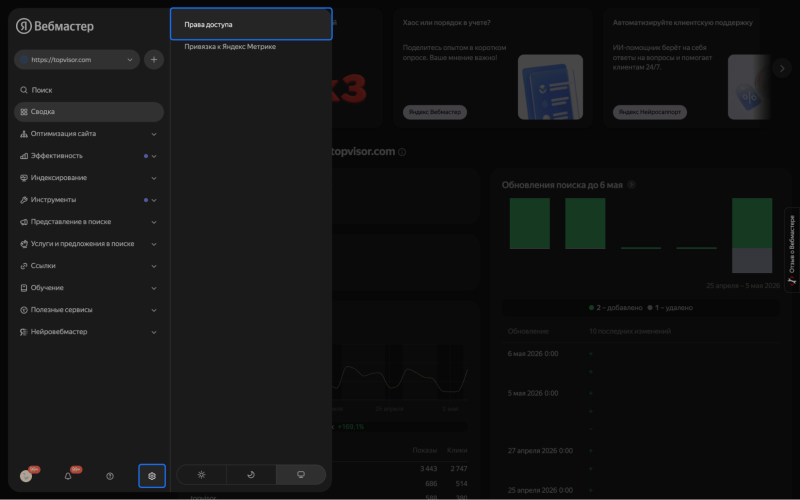Open Права доступа settings item

[251, 24]
